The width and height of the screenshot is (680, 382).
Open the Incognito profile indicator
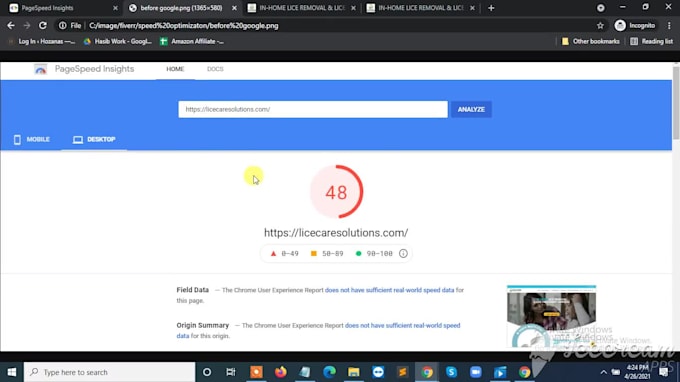[x=635, y=26]
